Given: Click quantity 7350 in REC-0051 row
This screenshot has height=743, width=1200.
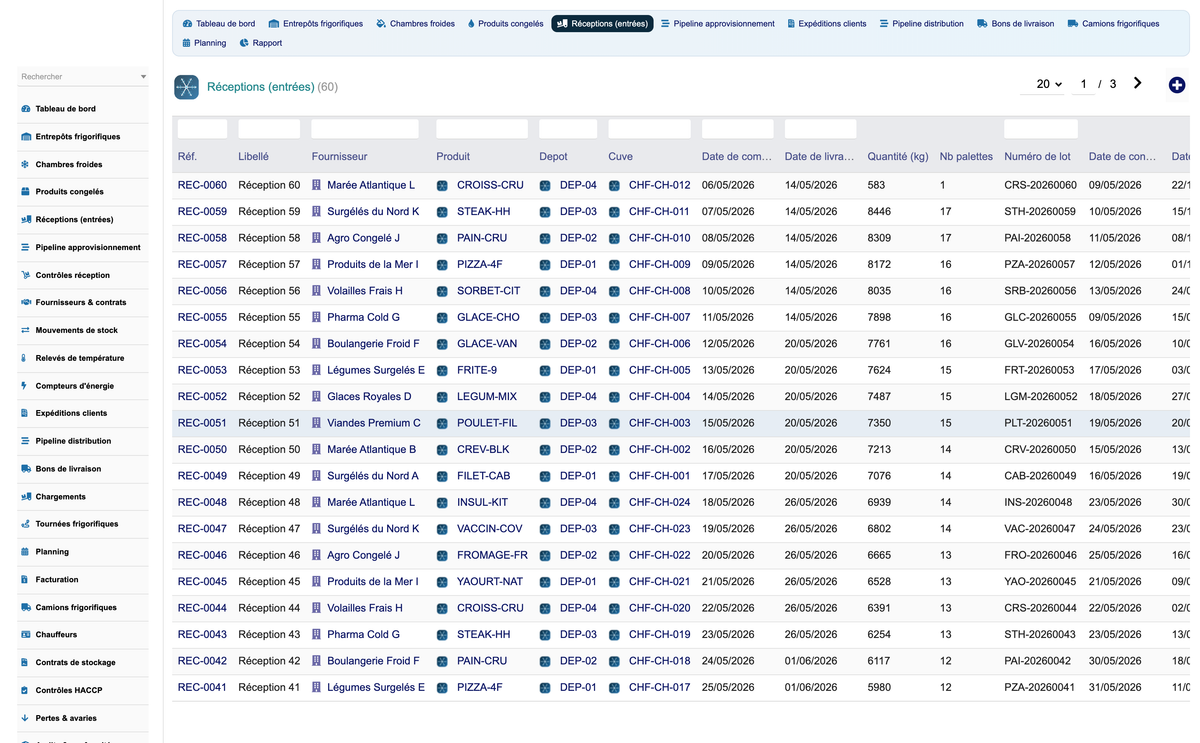Looking at the screenshot, I should coord(879,423).
